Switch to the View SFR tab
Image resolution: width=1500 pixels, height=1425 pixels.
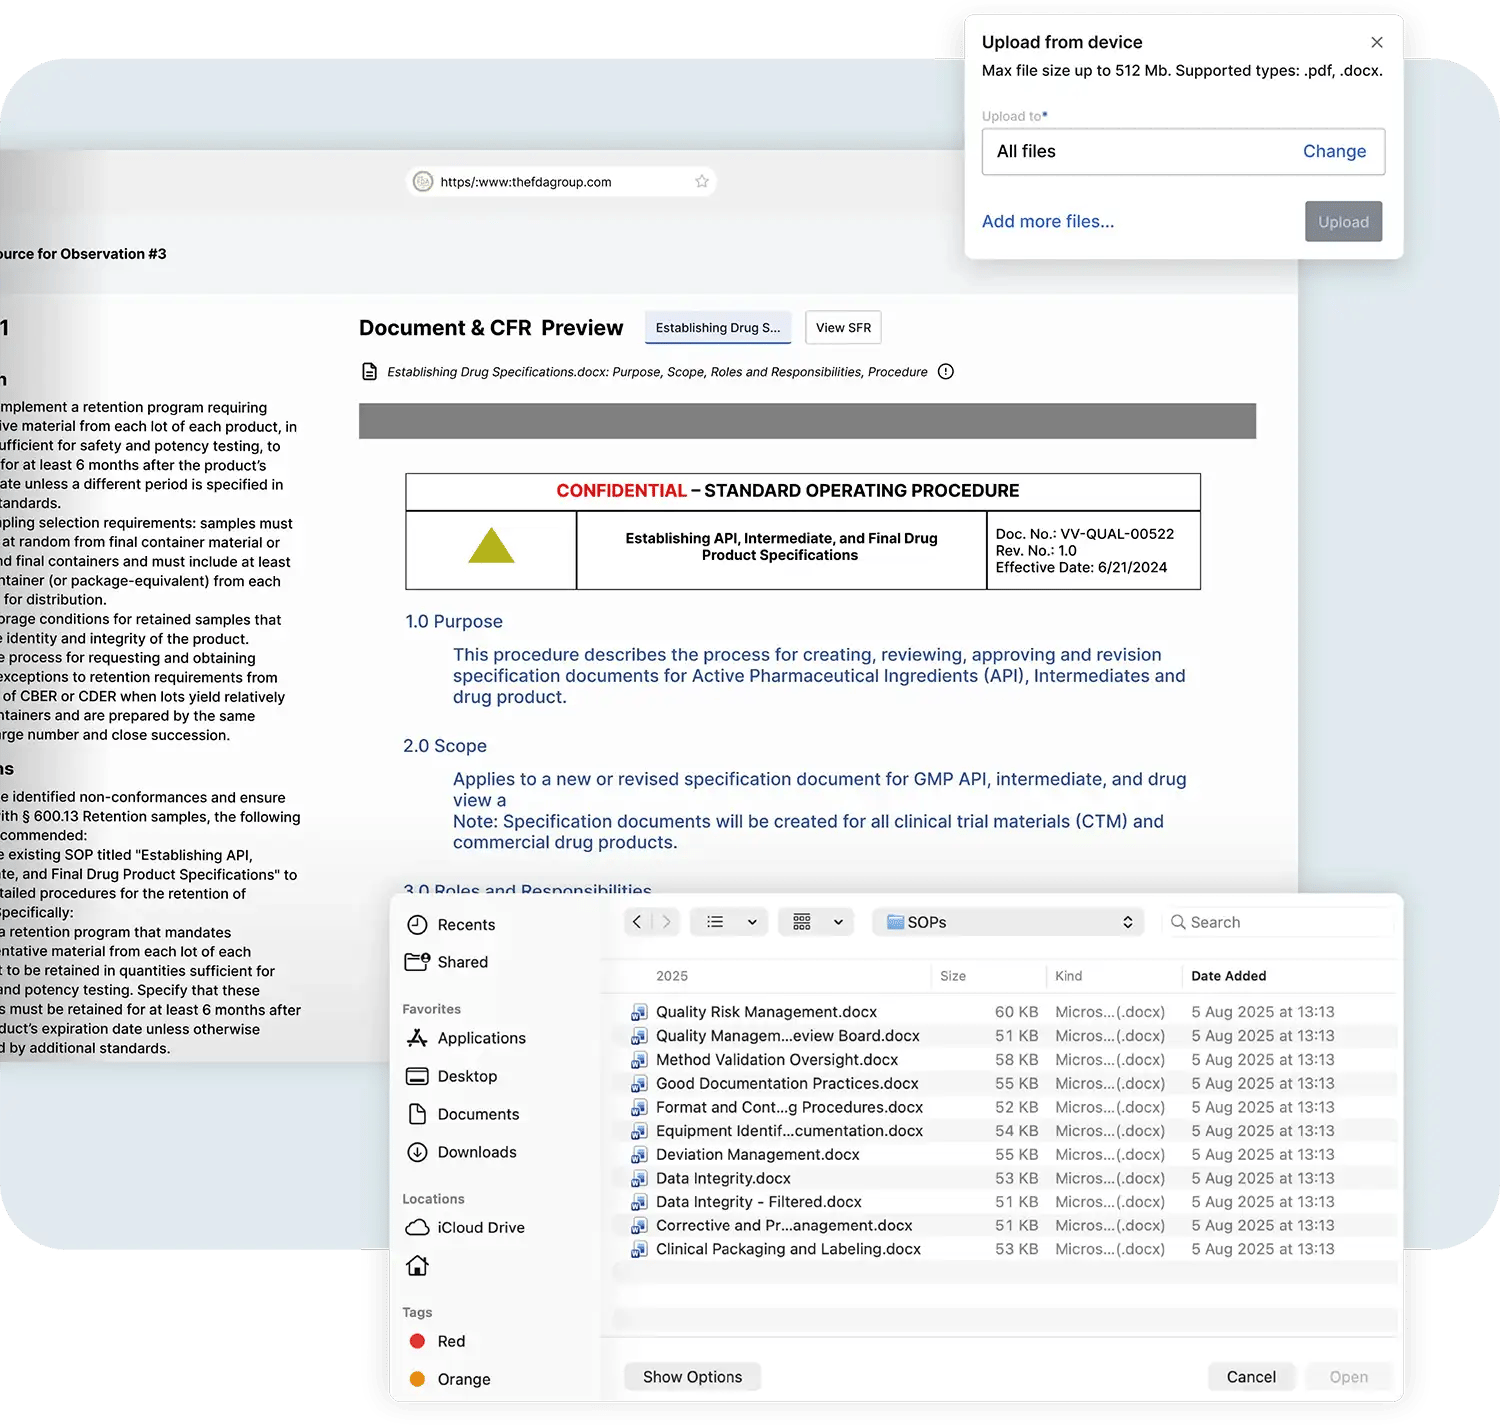pyautogui.click(x=843, y=328)
